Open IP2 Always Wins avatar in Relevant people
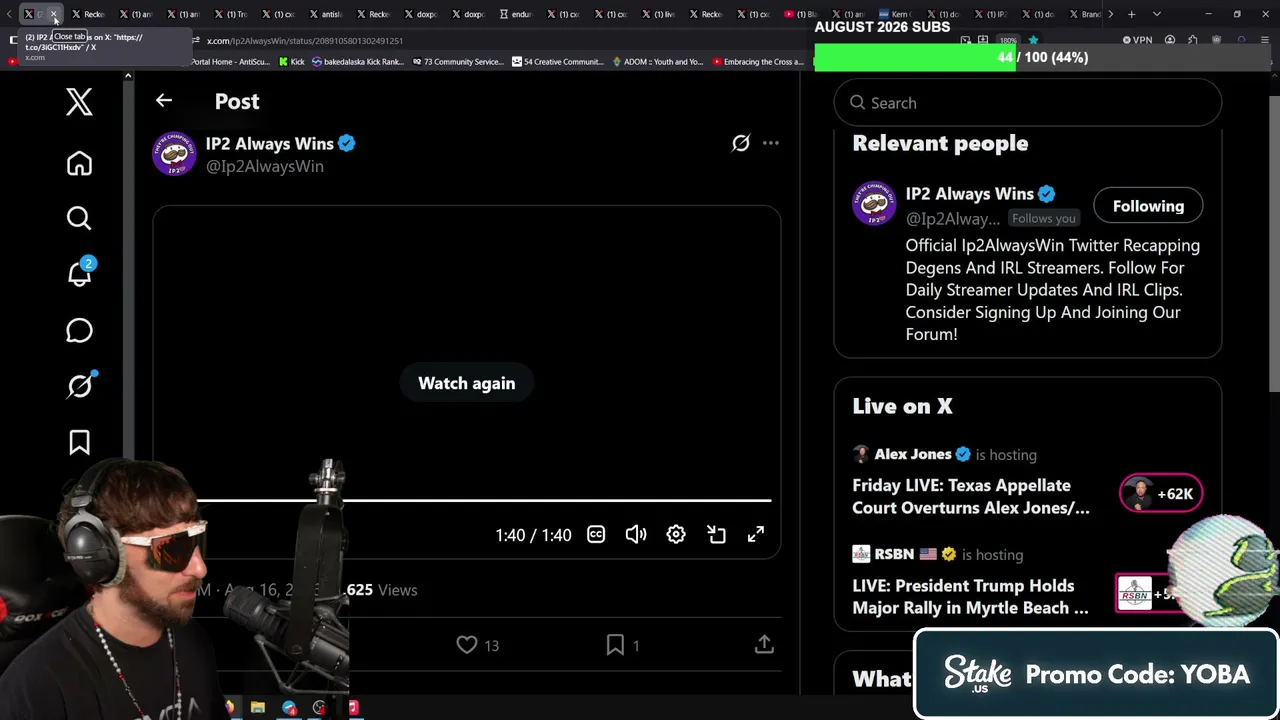Screen dimensions: 1280x720 coord(874,204)
